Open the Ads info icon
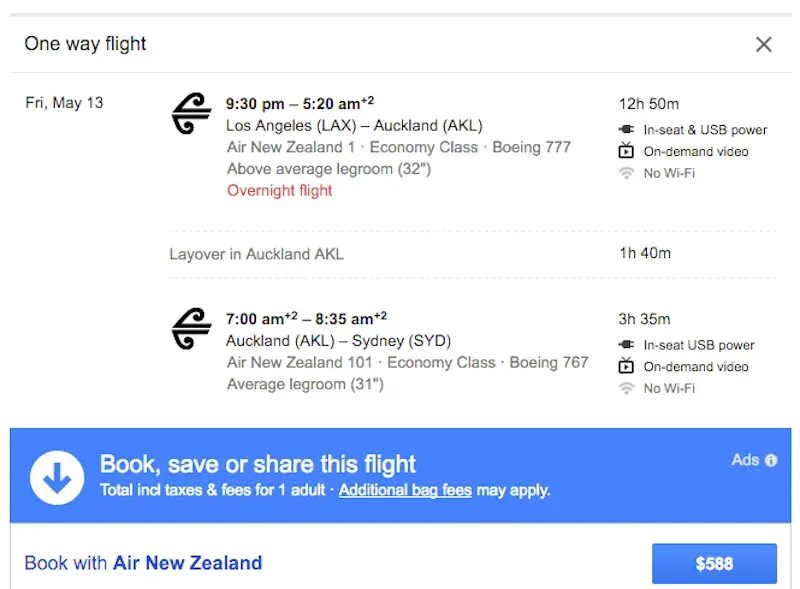Viewport: 800px width, 589px height. tap(771, 460)
